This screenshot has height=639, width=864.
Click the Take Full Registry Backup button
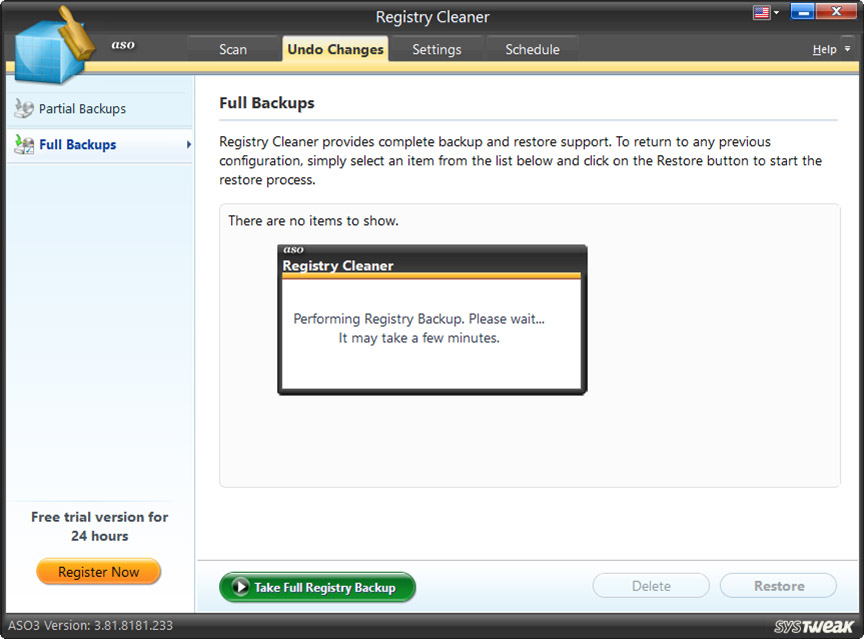pos(317,587)
